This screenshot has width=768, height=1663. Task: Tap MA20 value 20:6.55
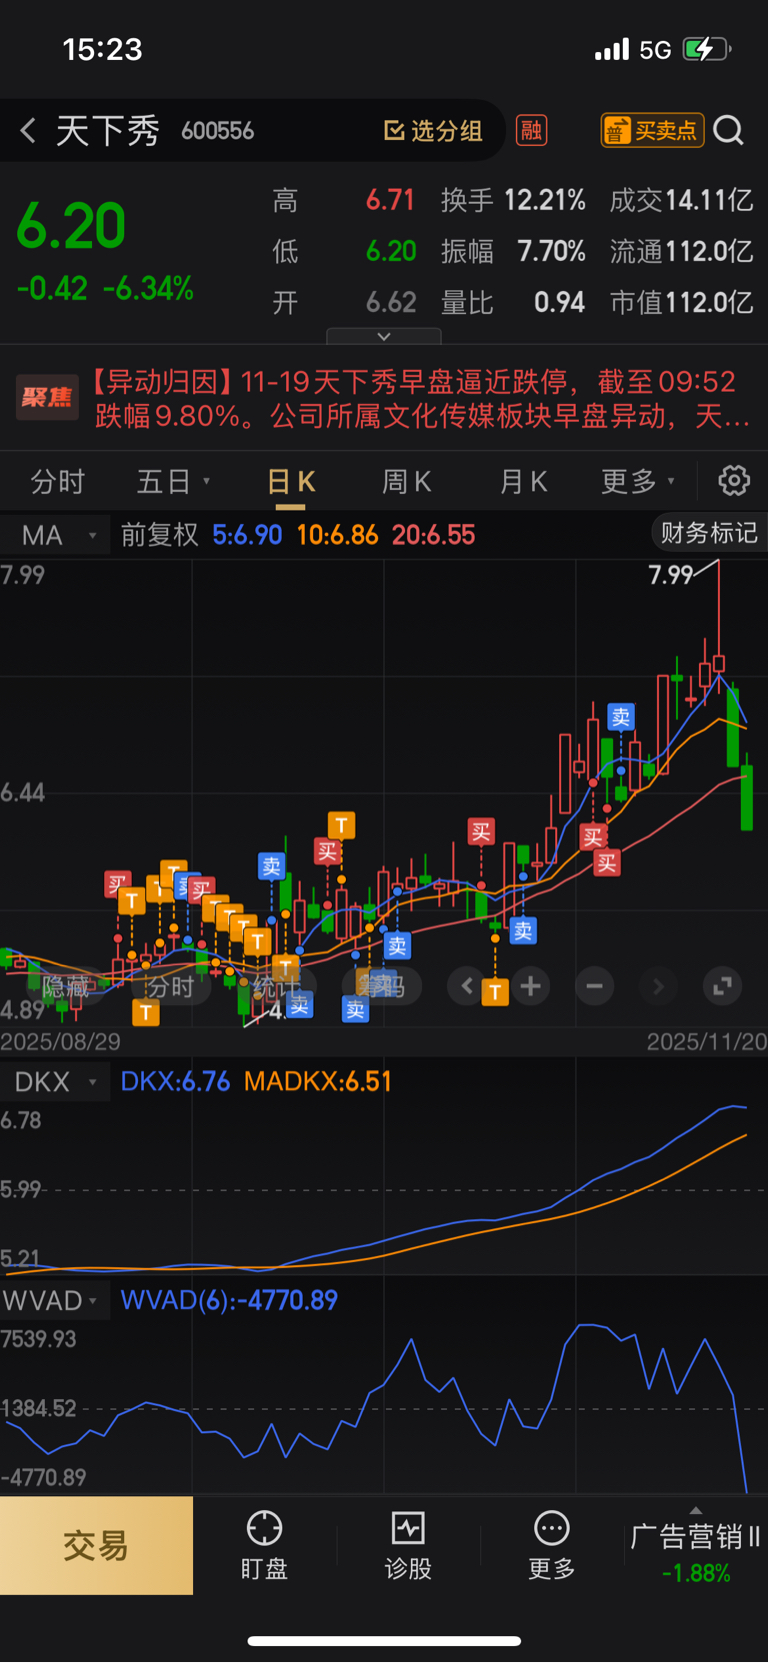(x=433, y=535)
